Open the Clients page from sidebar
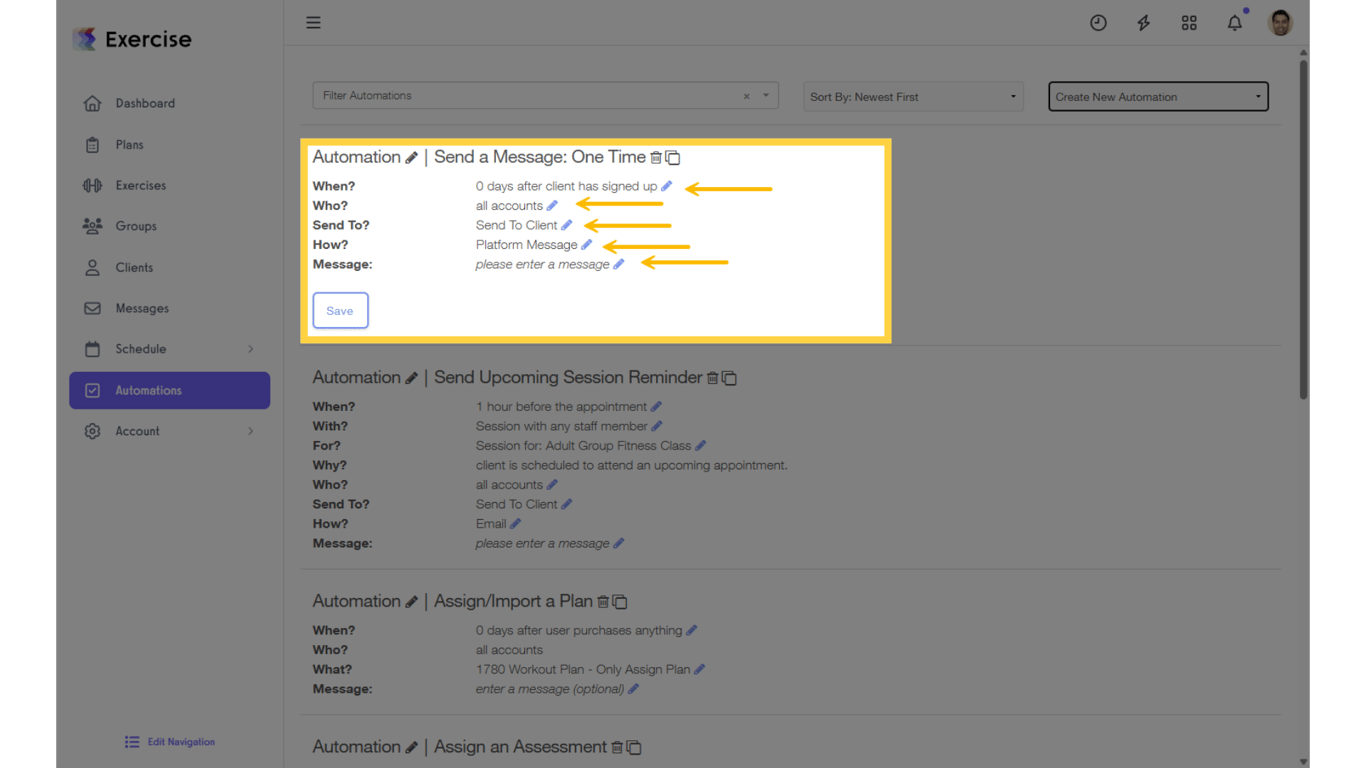1366x768 pixels. [135, 267]
